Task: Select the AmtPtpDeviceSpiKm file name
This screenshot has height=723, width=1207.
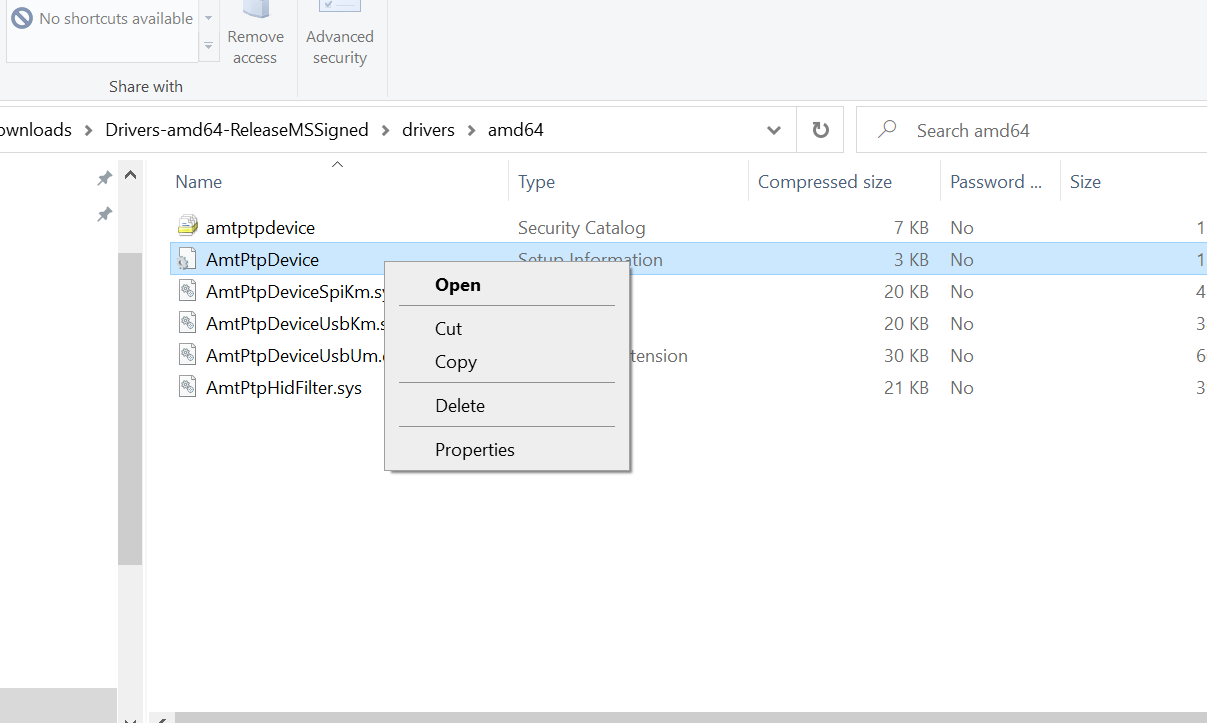Action: 295,292
